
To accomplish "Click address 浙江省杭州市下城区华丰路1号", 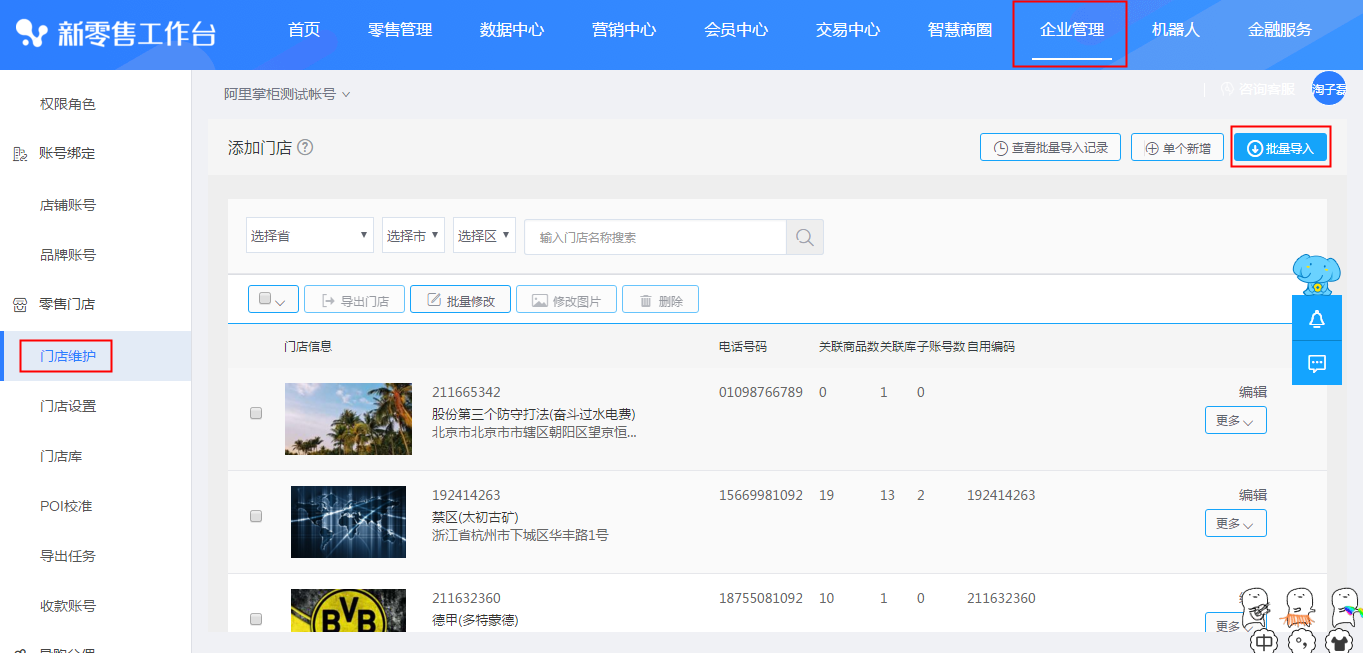I will point(520,535).
